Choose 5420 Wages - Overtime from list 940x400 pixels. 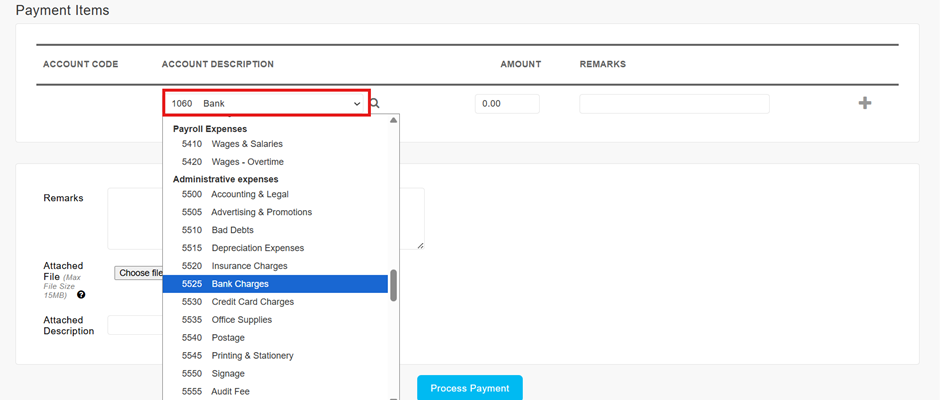(275, 162)
